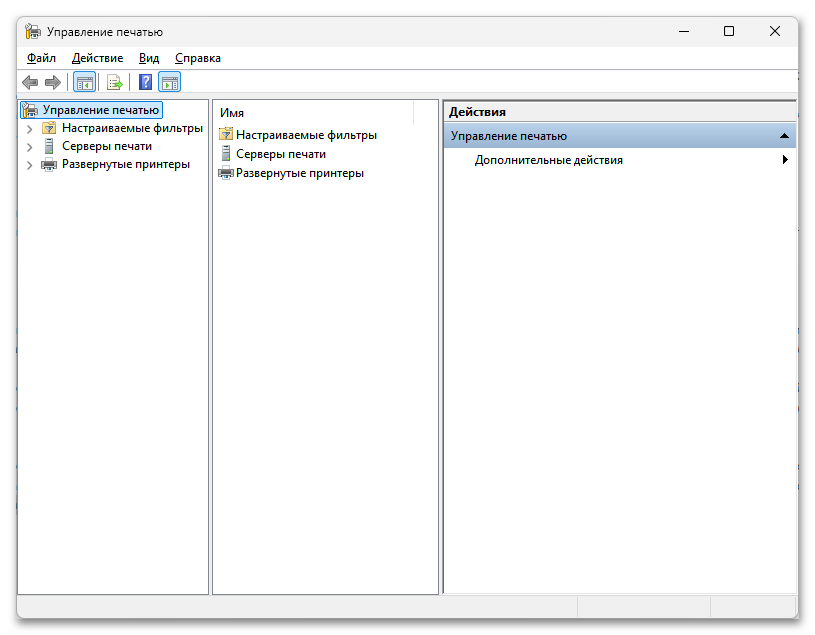Open the Файл menu
Image resolution: width=815 pixels, height=635 pixels.
pyautogui.click(x=41, y=58)
